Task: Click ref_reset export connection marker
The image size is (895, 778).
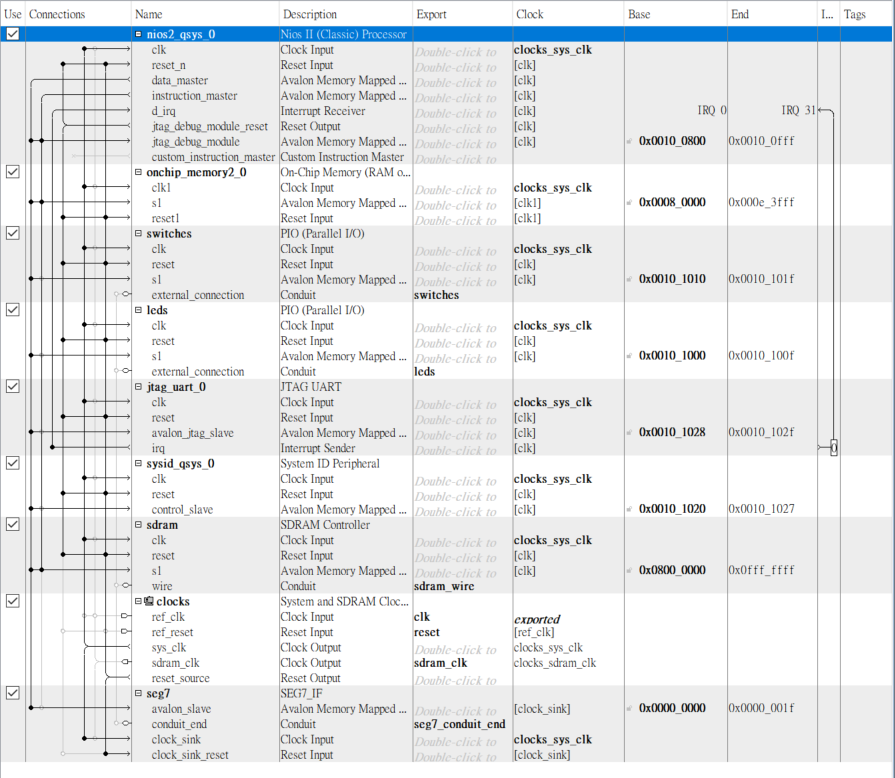Action: 125,631
